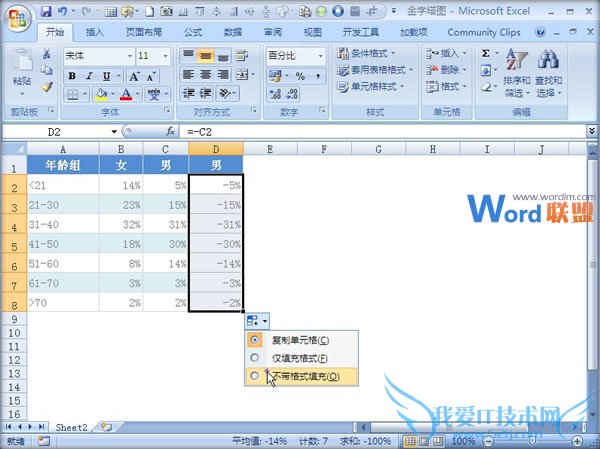
Task: Increase indent in cells
Action: 205,93
